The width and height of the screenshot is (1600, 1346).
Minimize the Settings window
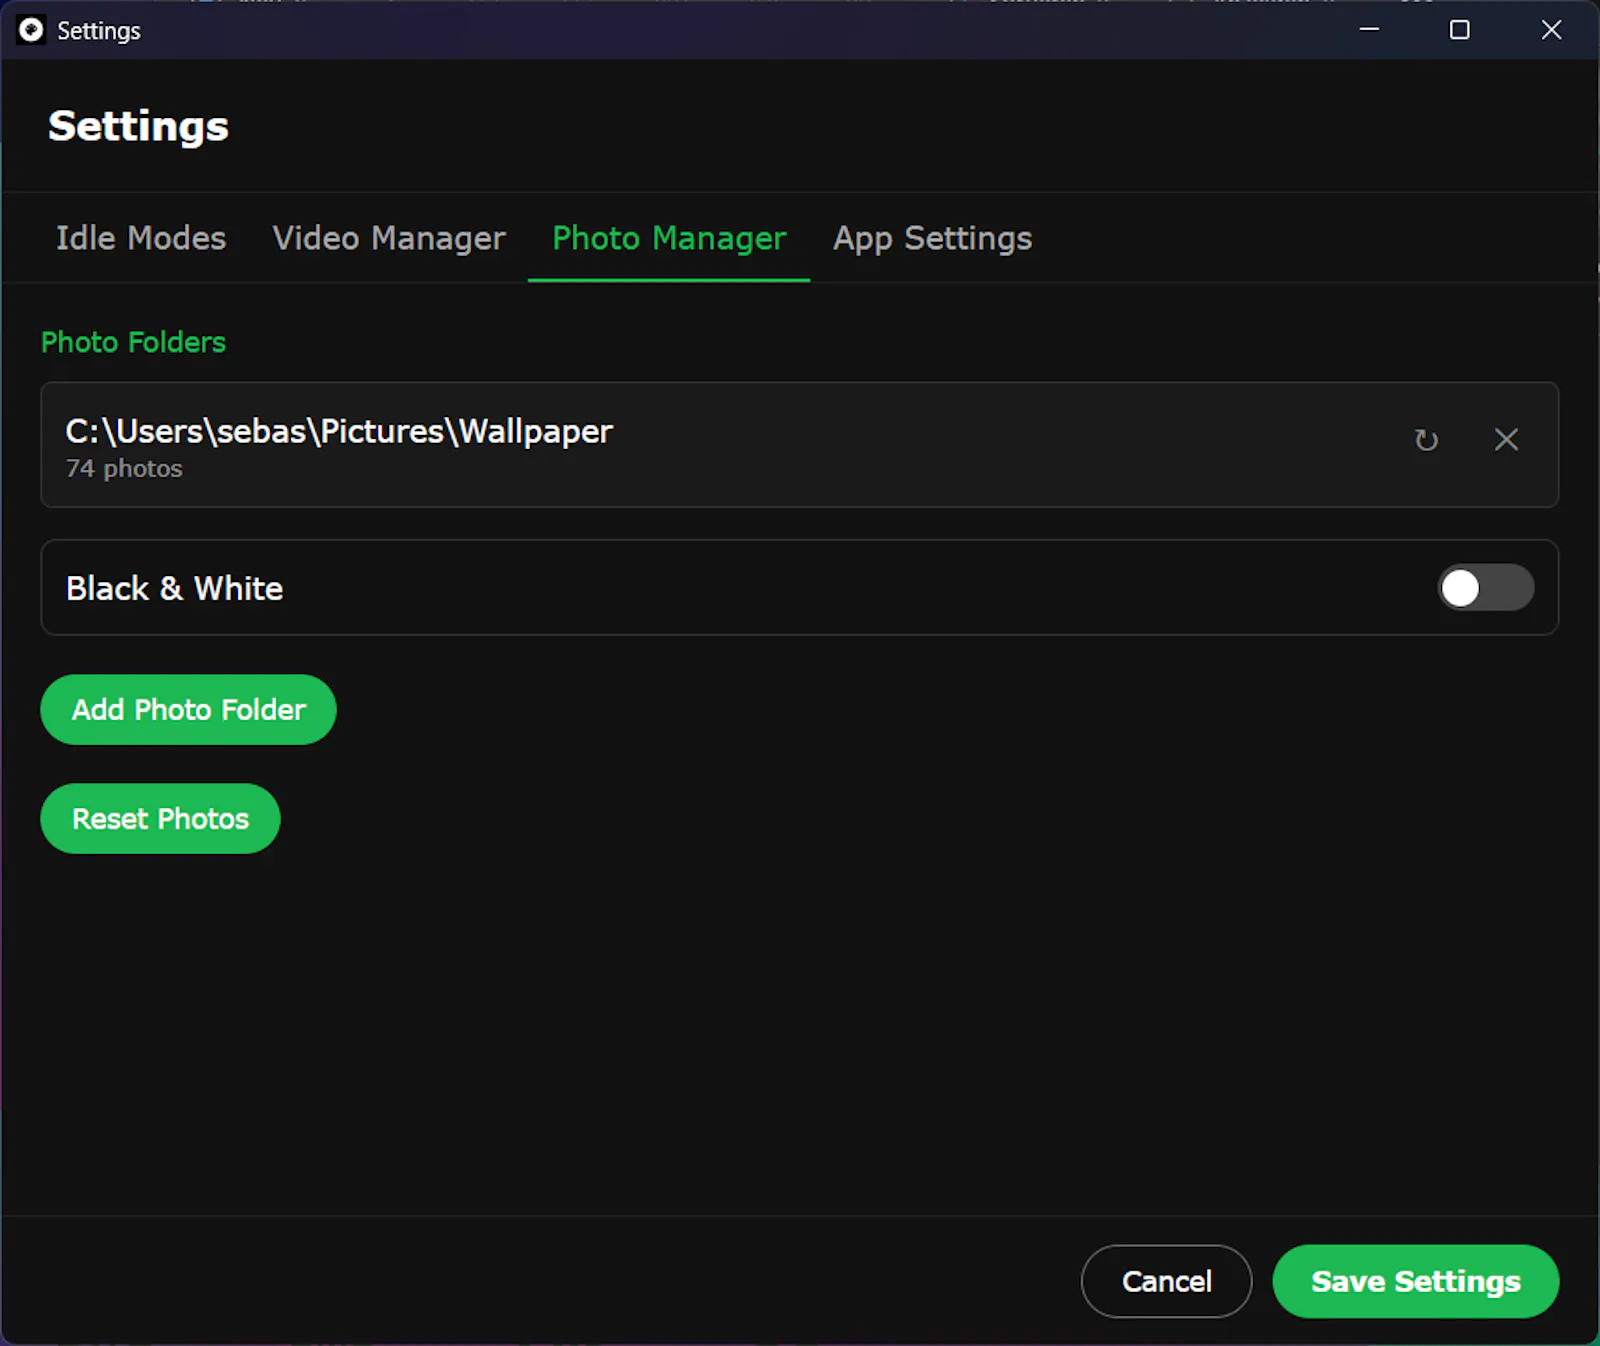point(1369,30)
